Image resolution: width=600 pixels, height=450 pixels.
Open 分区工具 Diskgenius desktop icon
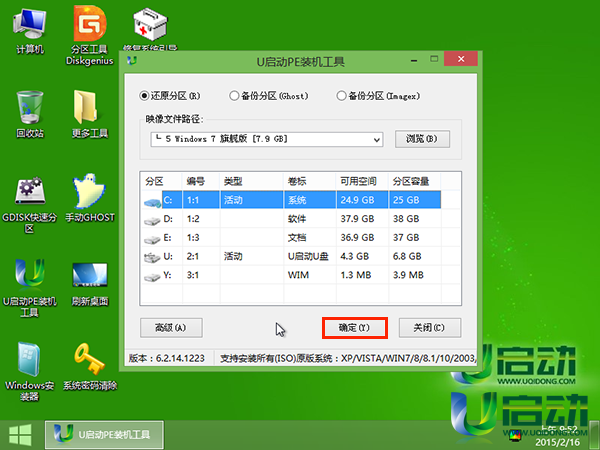click(90, 36)
